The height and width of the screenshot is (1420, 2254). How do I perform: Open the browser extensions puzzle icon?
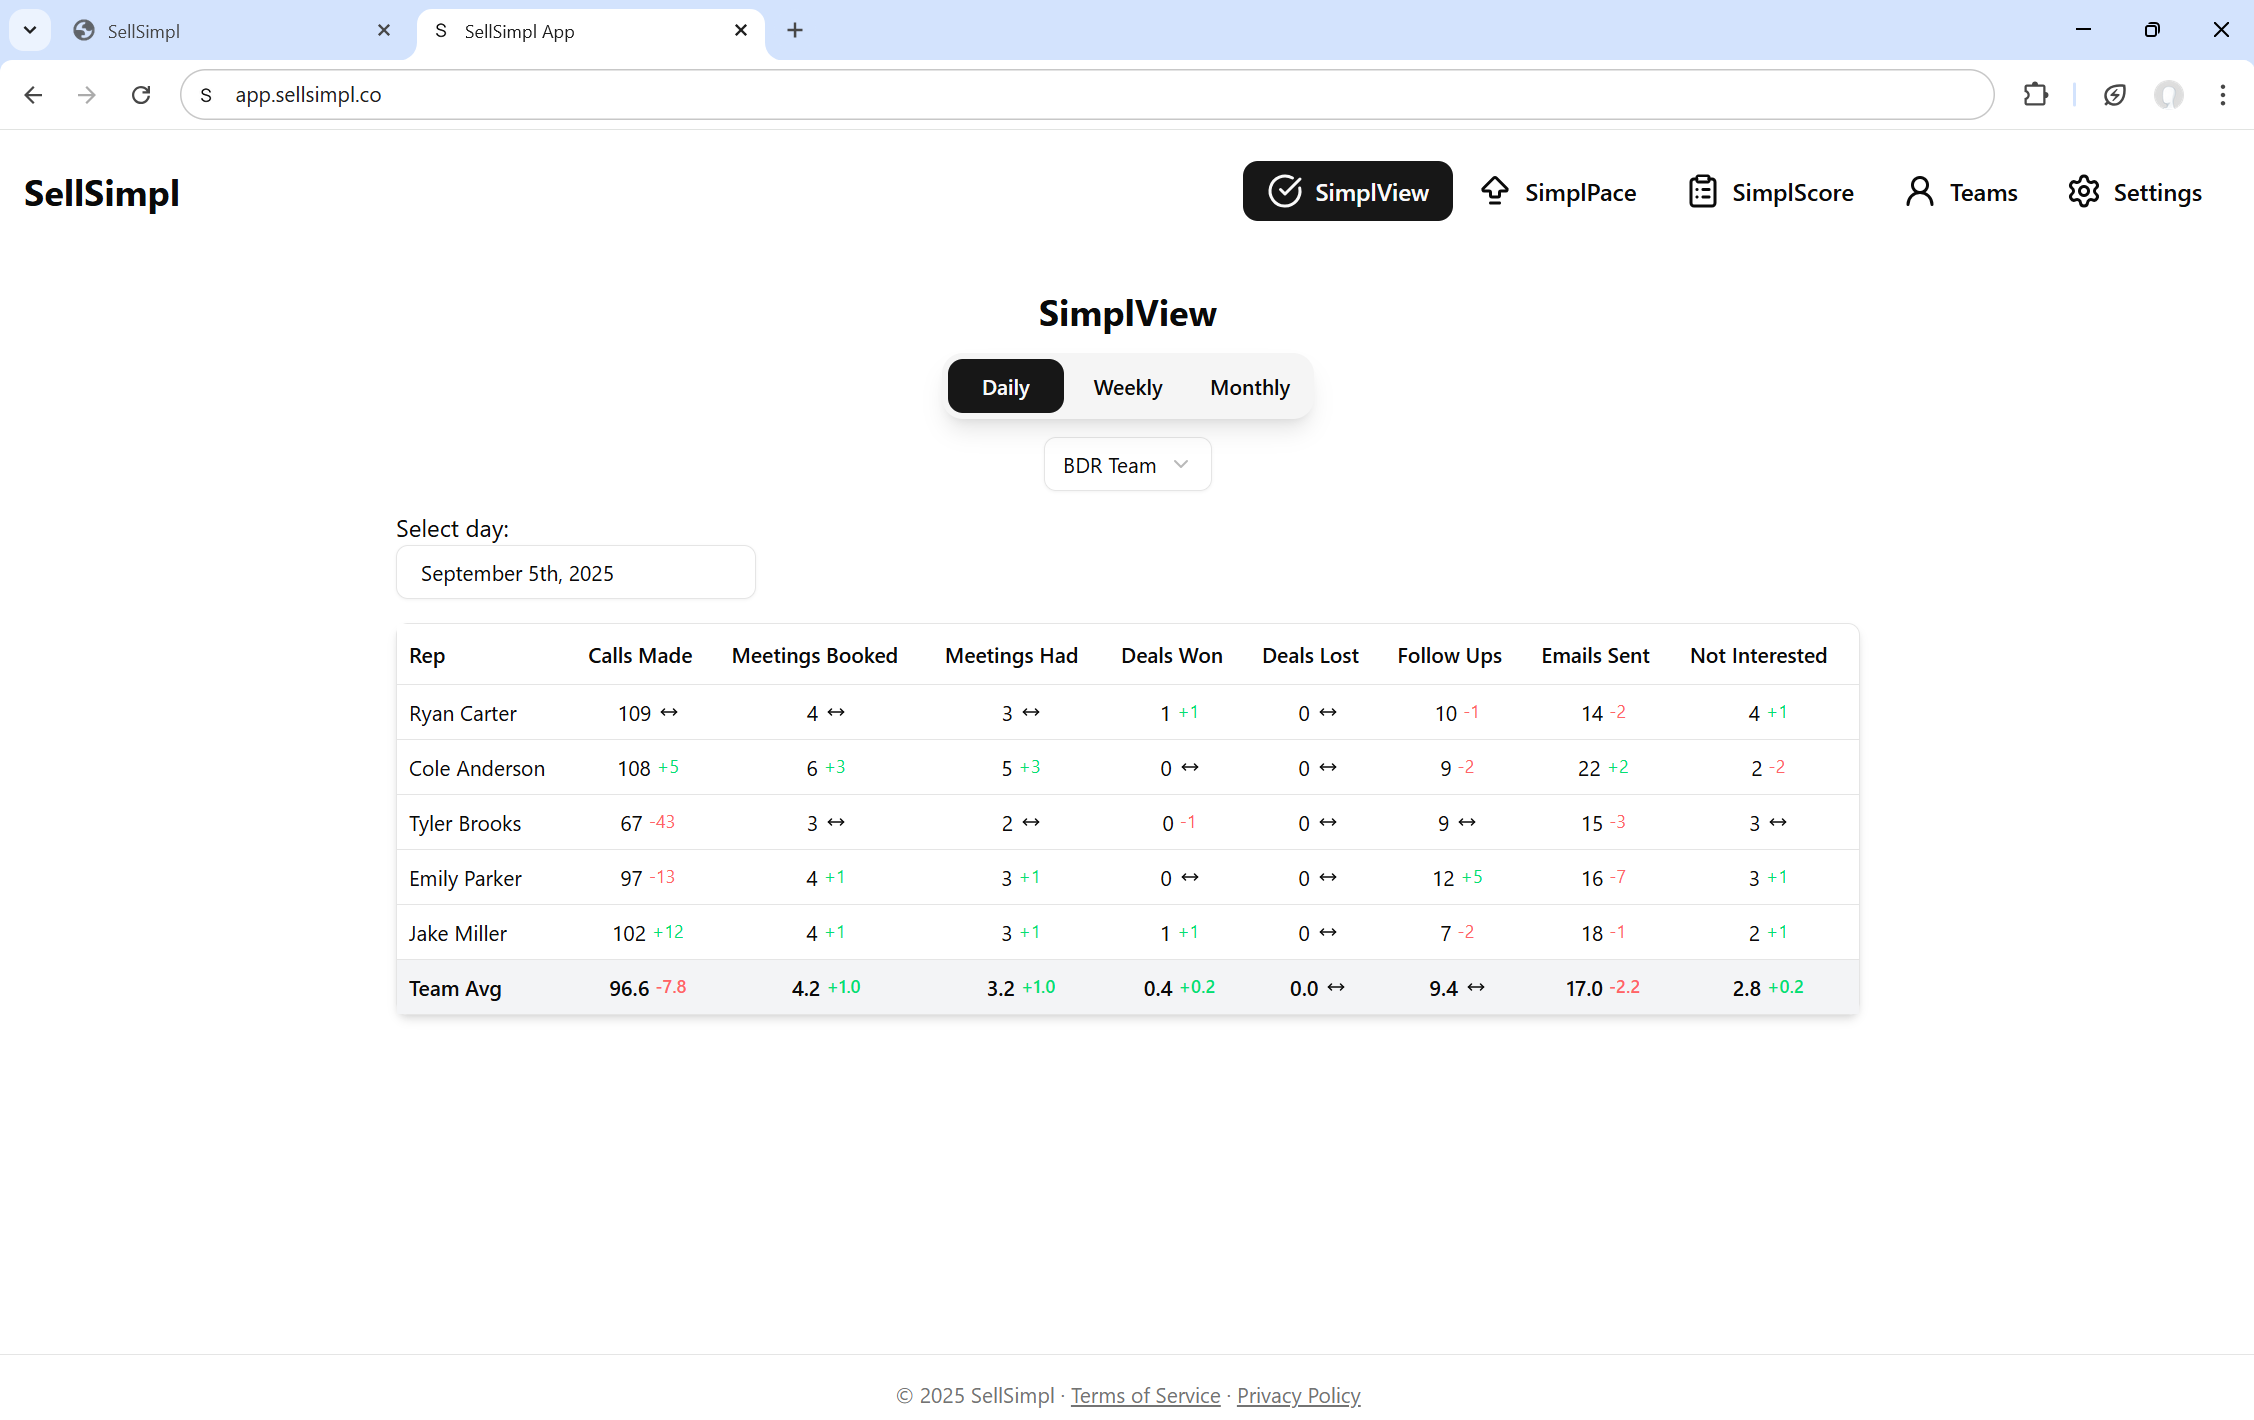coord(2036,94)
